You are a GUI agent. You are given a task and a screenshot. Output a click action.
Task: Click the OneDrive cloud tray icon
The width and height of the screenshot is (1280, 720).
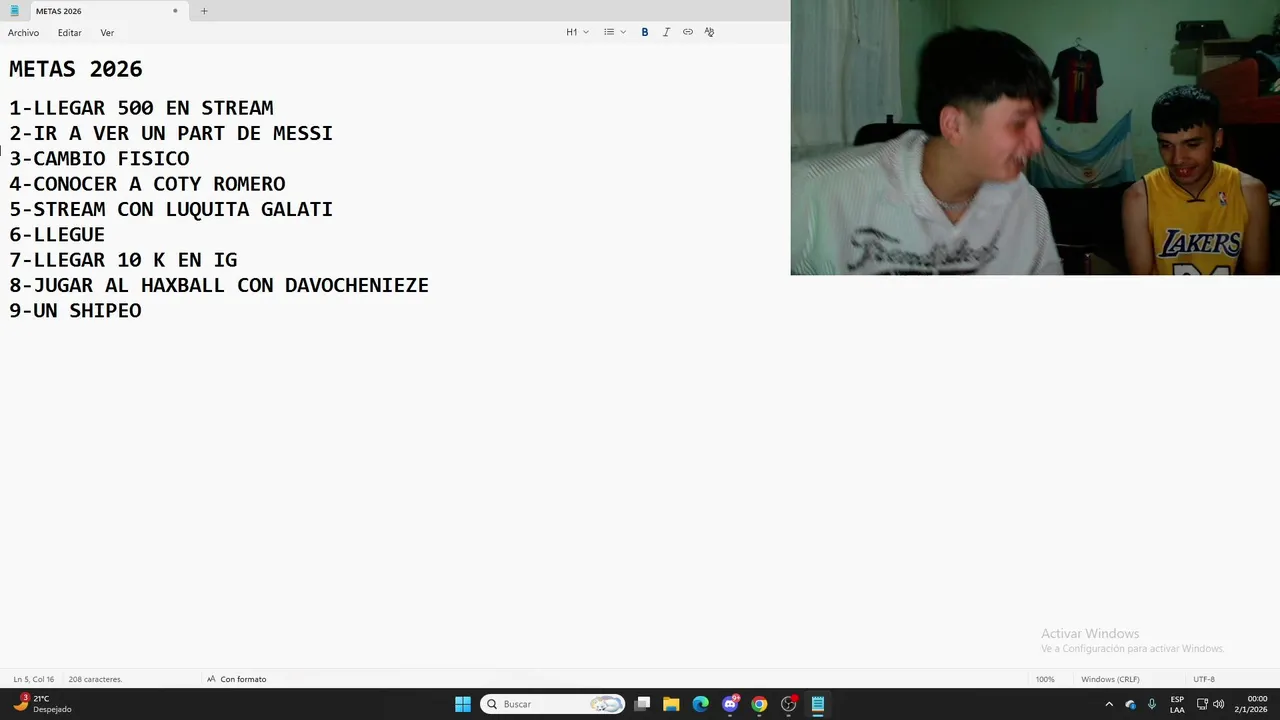click(x=1131, y=704)
